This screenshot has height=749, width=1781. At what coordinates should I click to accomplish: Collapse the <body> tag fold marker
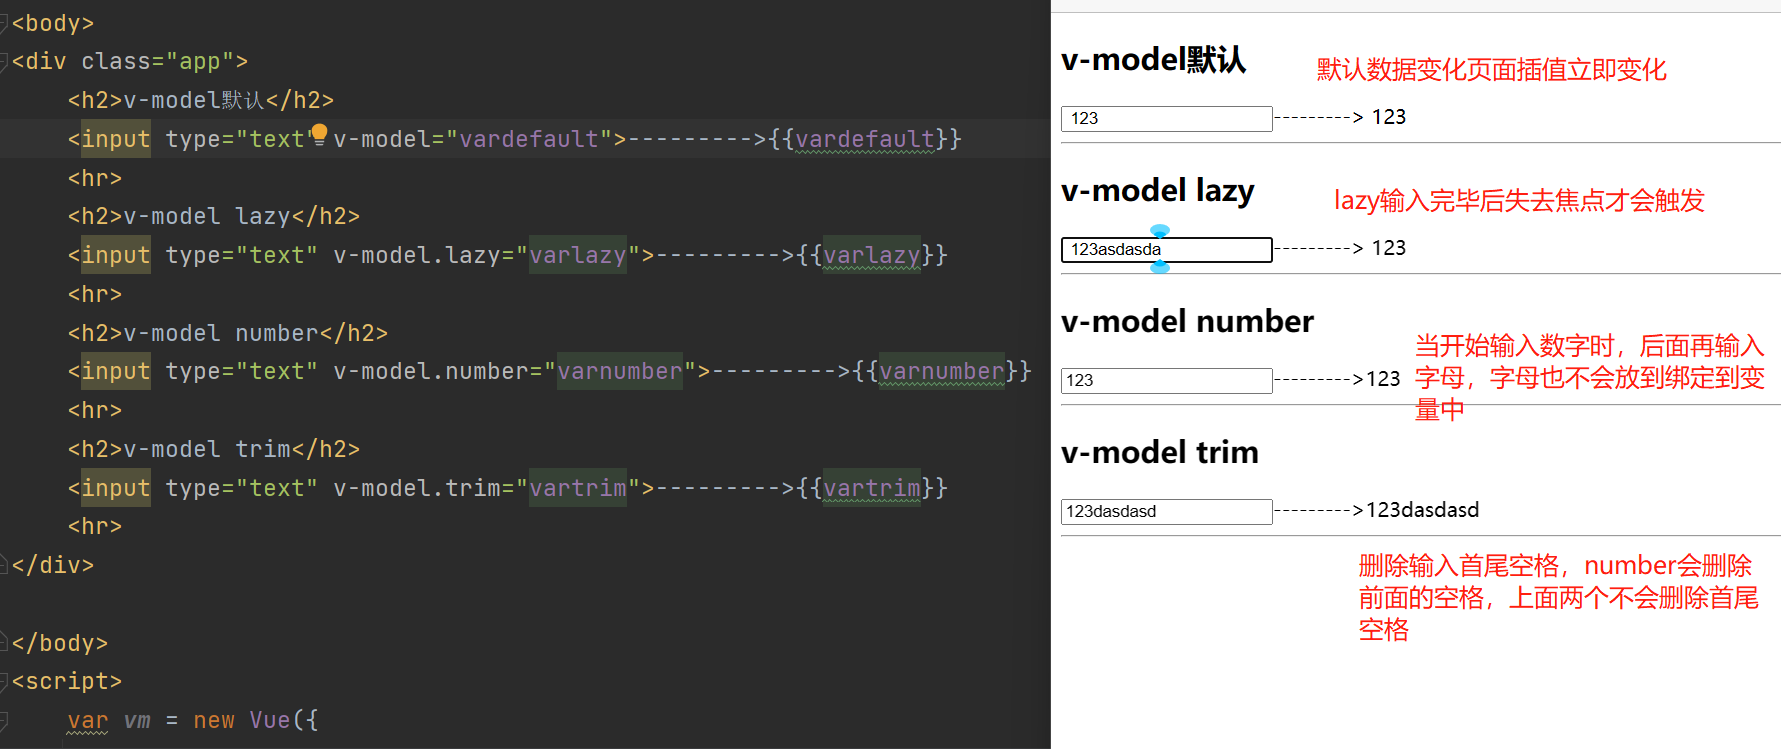tap(4, 23)
